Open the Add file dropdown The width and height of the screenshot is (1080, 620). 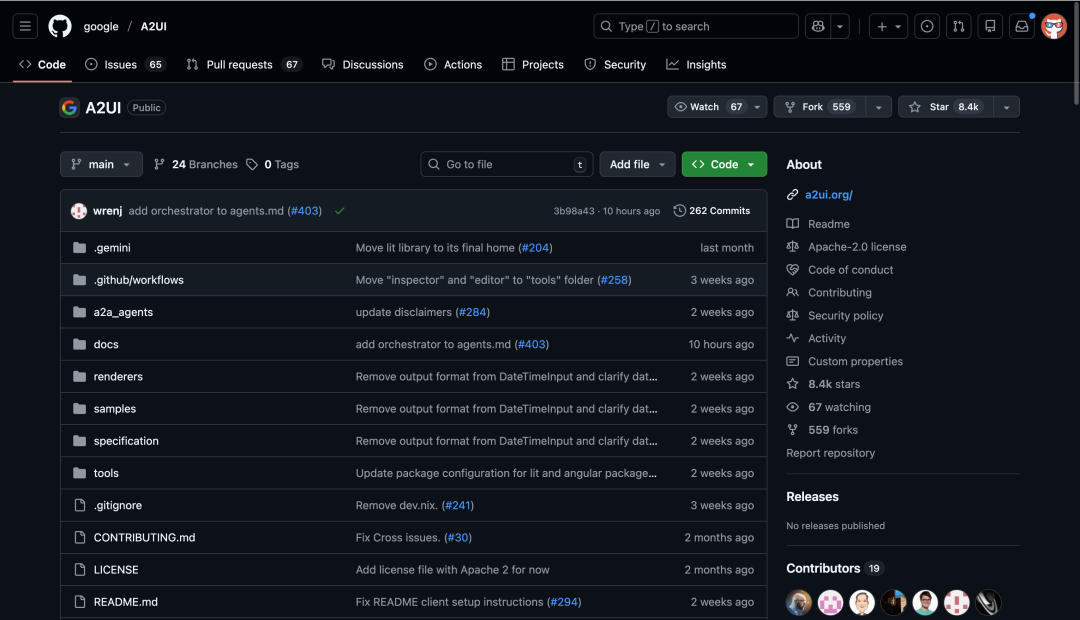click(637, 164)
